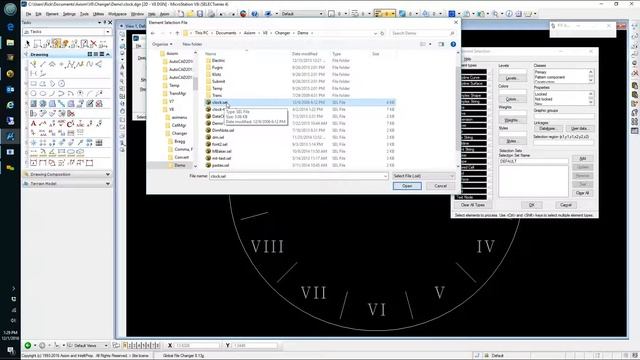640x360 pixels.
Task: Select the Element Selection arrow tool in Tasks
Action: coord(28,43)
